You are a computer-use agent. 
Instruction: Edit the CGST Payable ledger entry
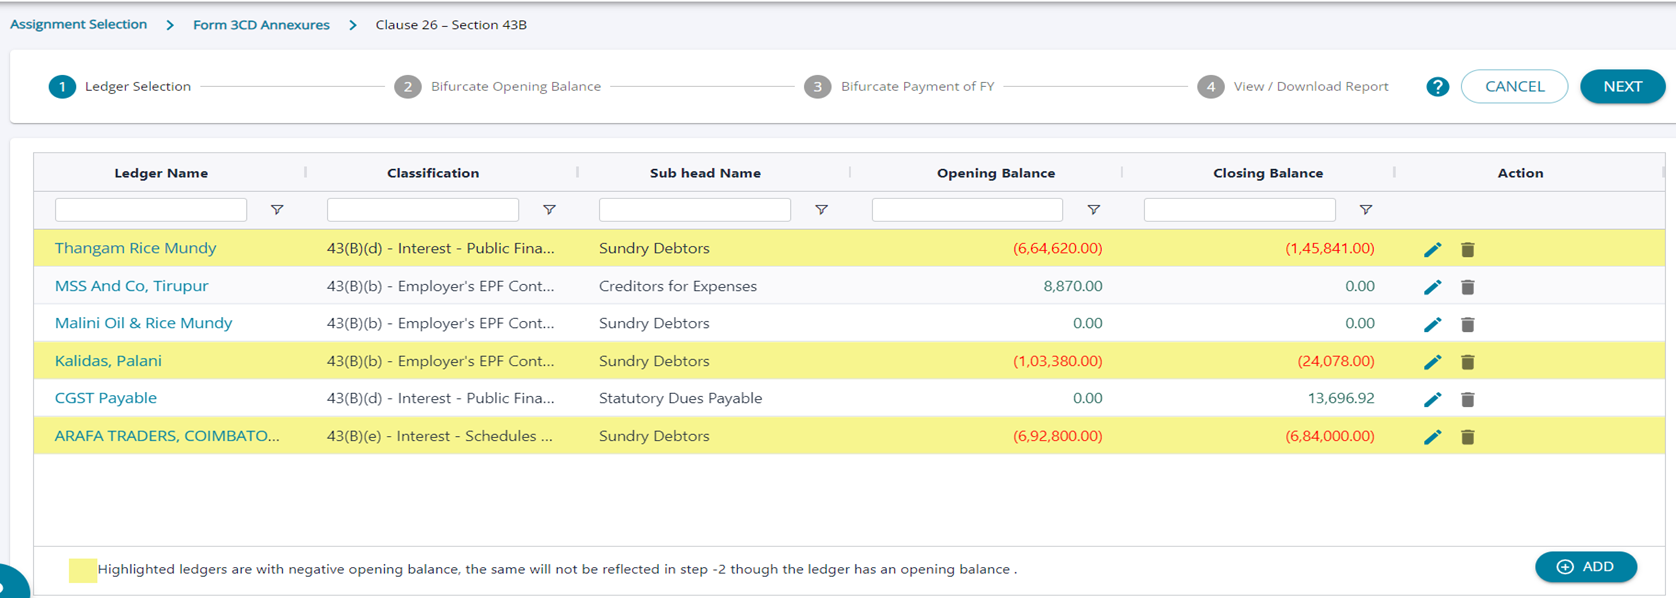tap(1432, 399)
